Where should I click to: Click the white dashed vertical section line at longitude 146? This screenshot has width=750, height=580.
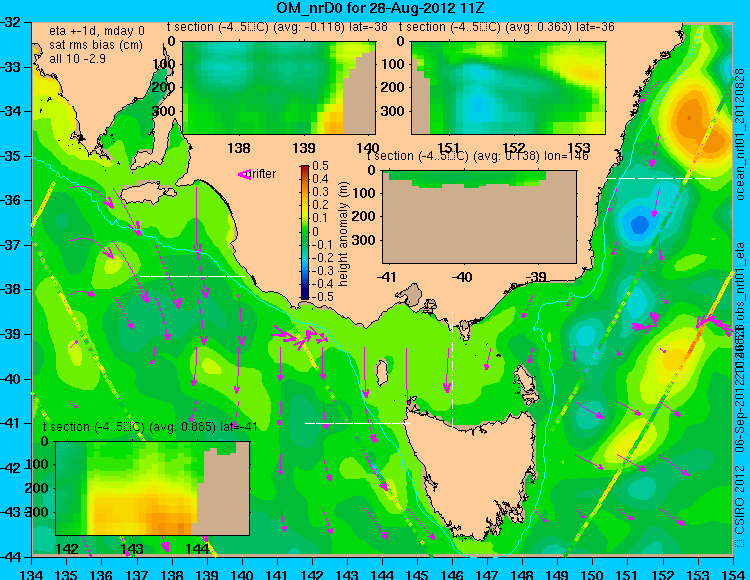click(x=452, y=370)
